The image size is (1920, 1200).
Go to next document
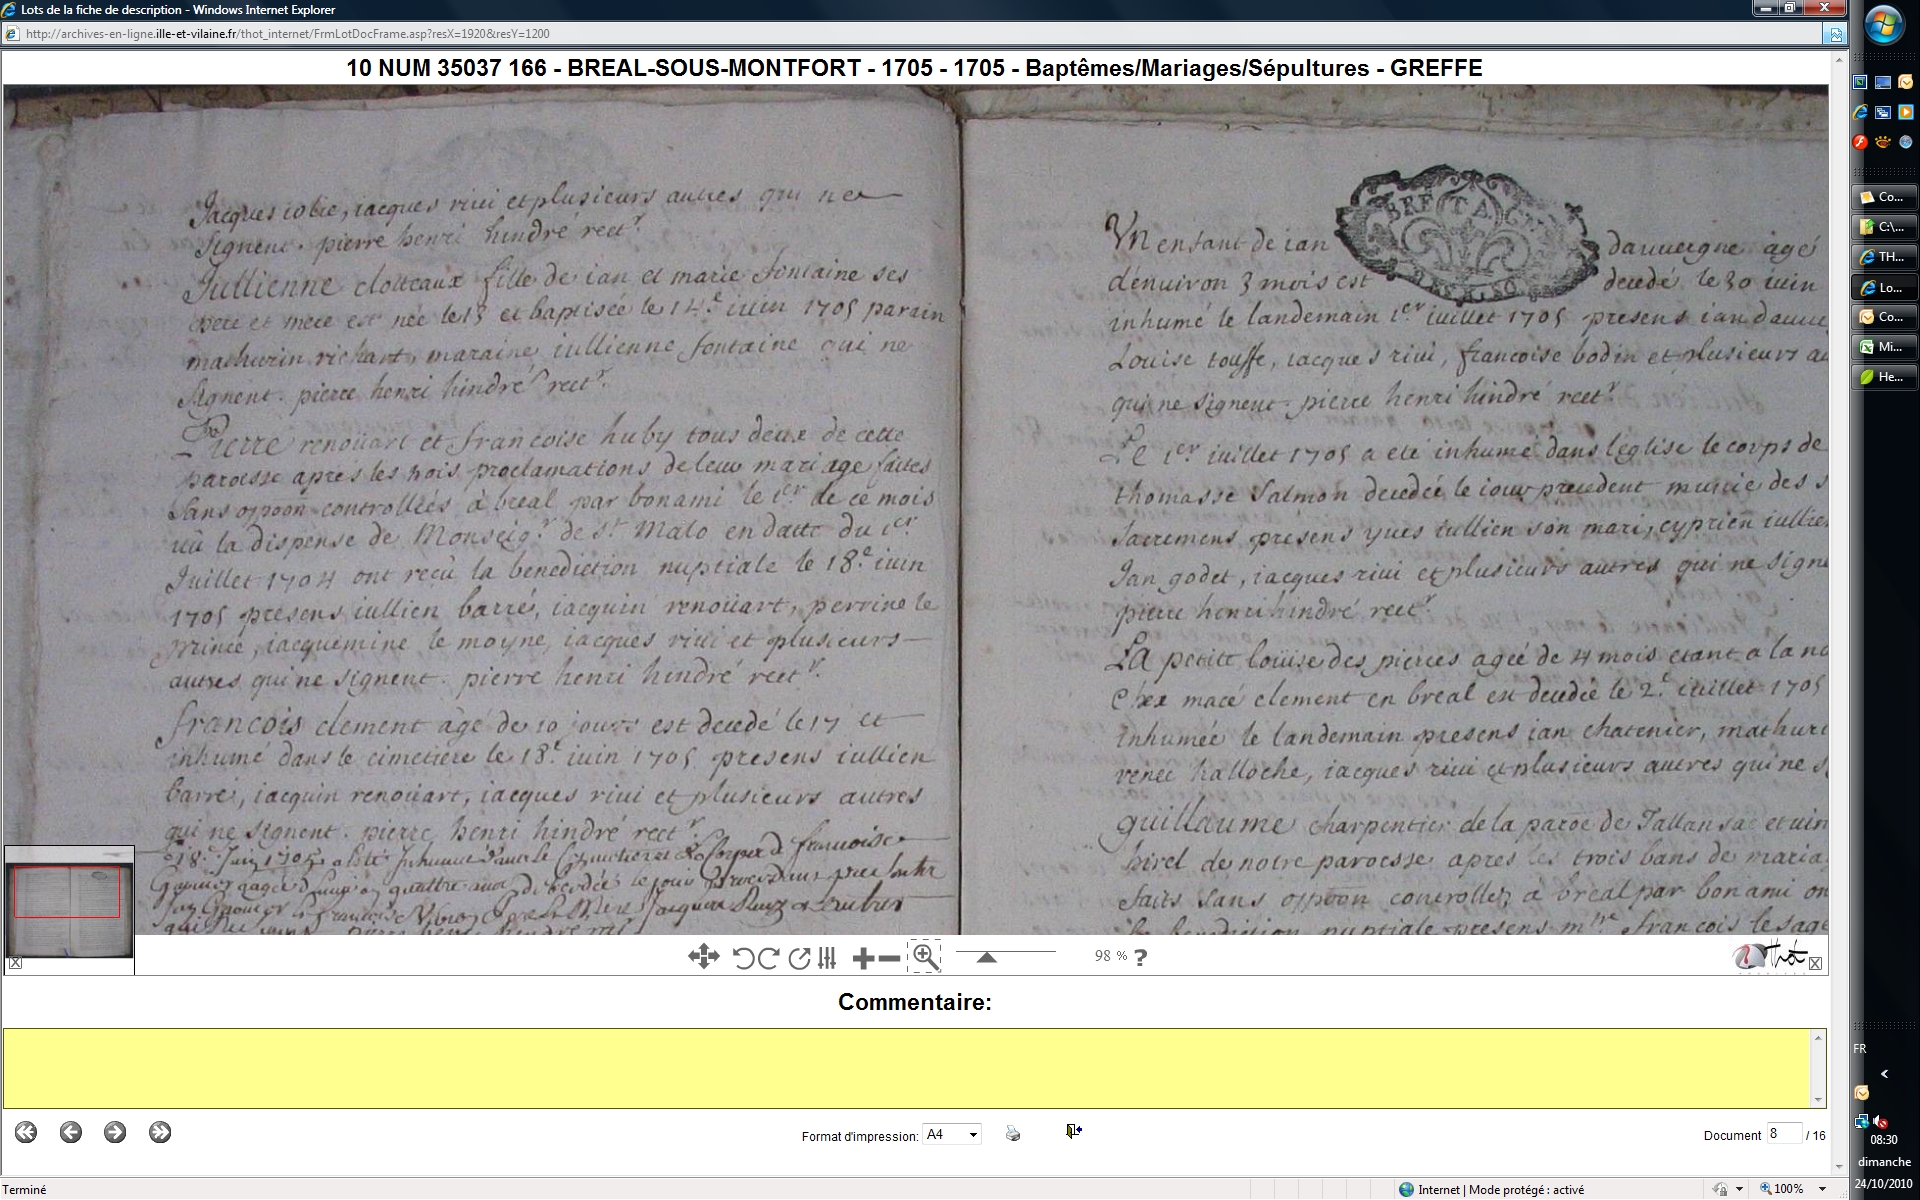(x=115, y=1132)
